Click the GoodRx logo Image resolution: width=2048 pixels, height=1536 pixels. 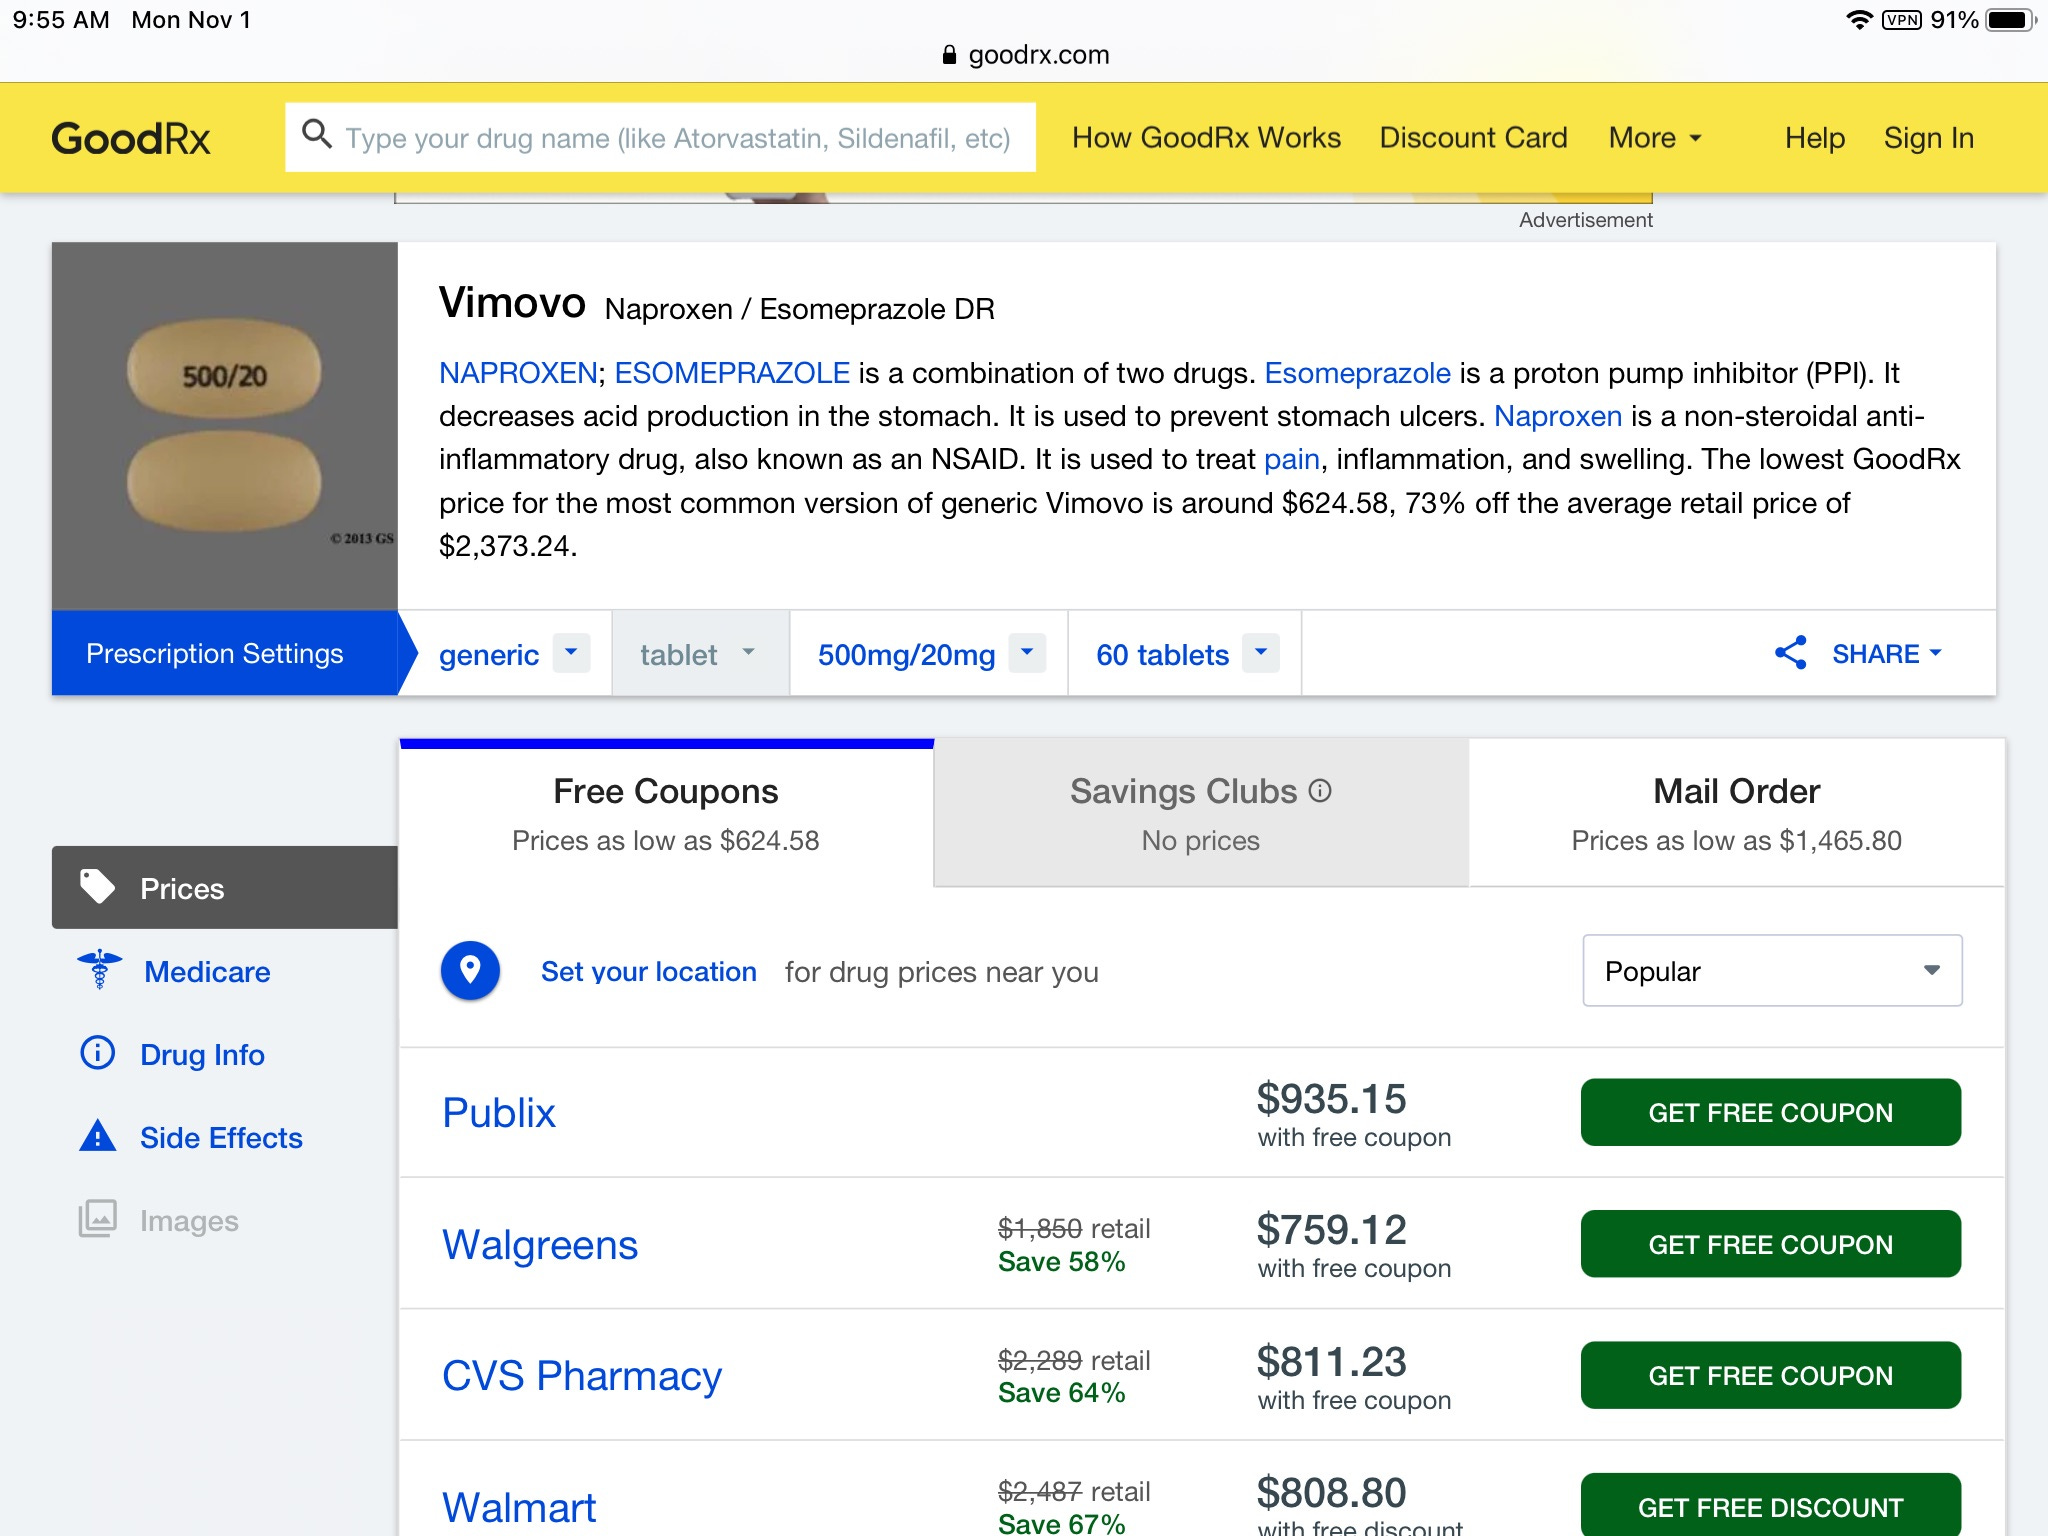pos(131,138)
